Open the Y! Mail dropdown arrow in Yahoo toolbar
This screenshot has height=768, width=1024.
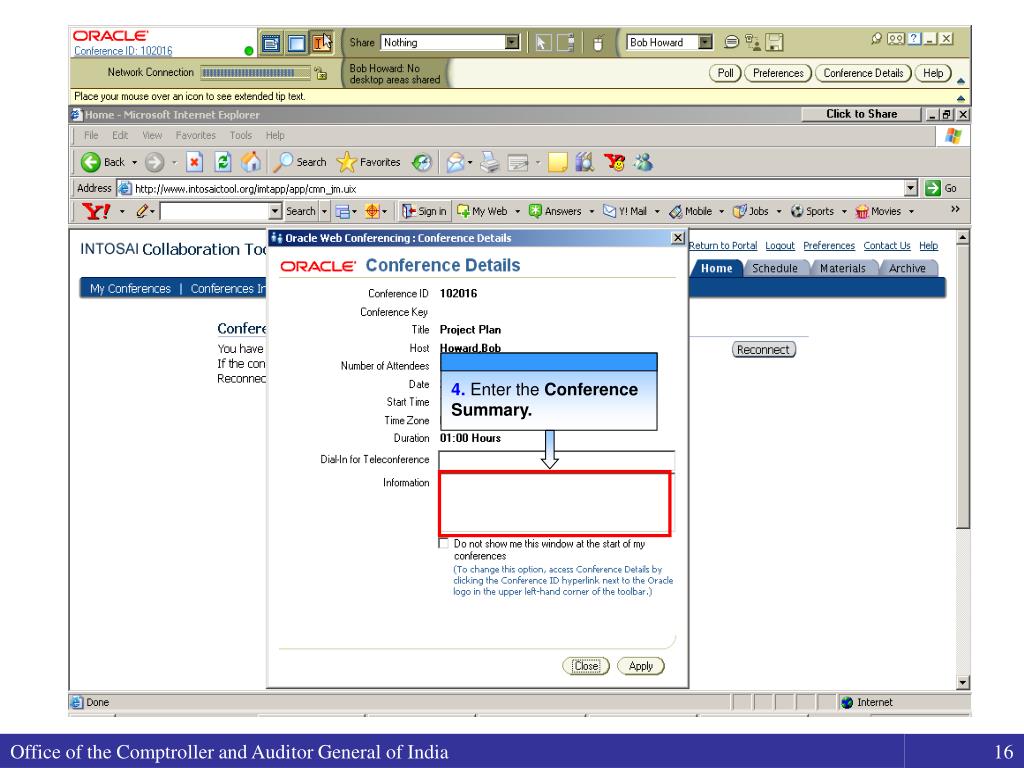(x=657, y=211)
